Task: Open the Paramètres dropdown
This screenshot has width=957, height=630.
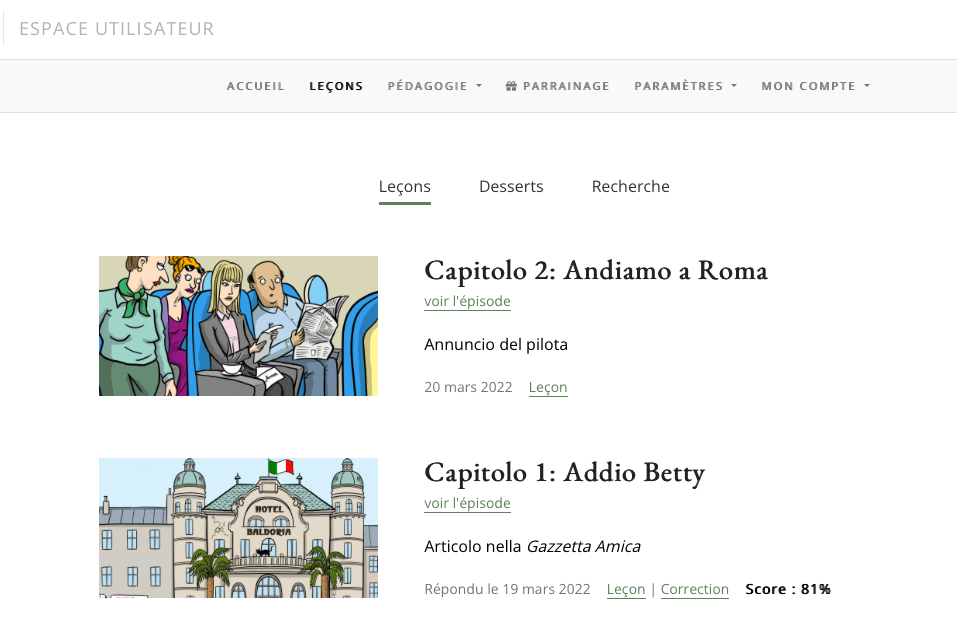Action: tap(685, 86)
